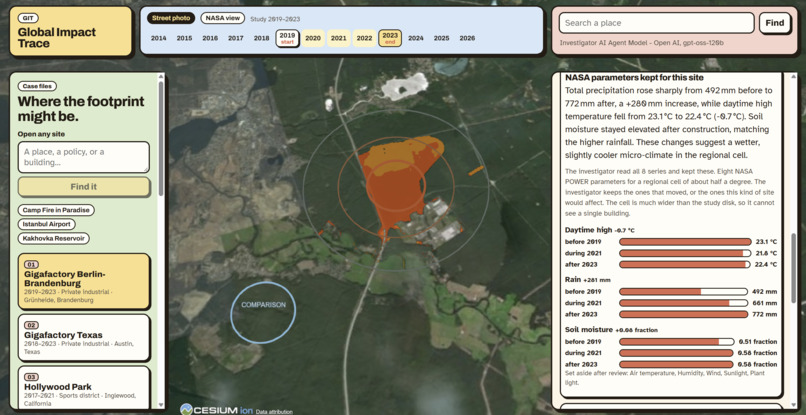Viewport: 806px width, 415px height.
Task: Select year 2022 on the timeline
Action: 364,38
